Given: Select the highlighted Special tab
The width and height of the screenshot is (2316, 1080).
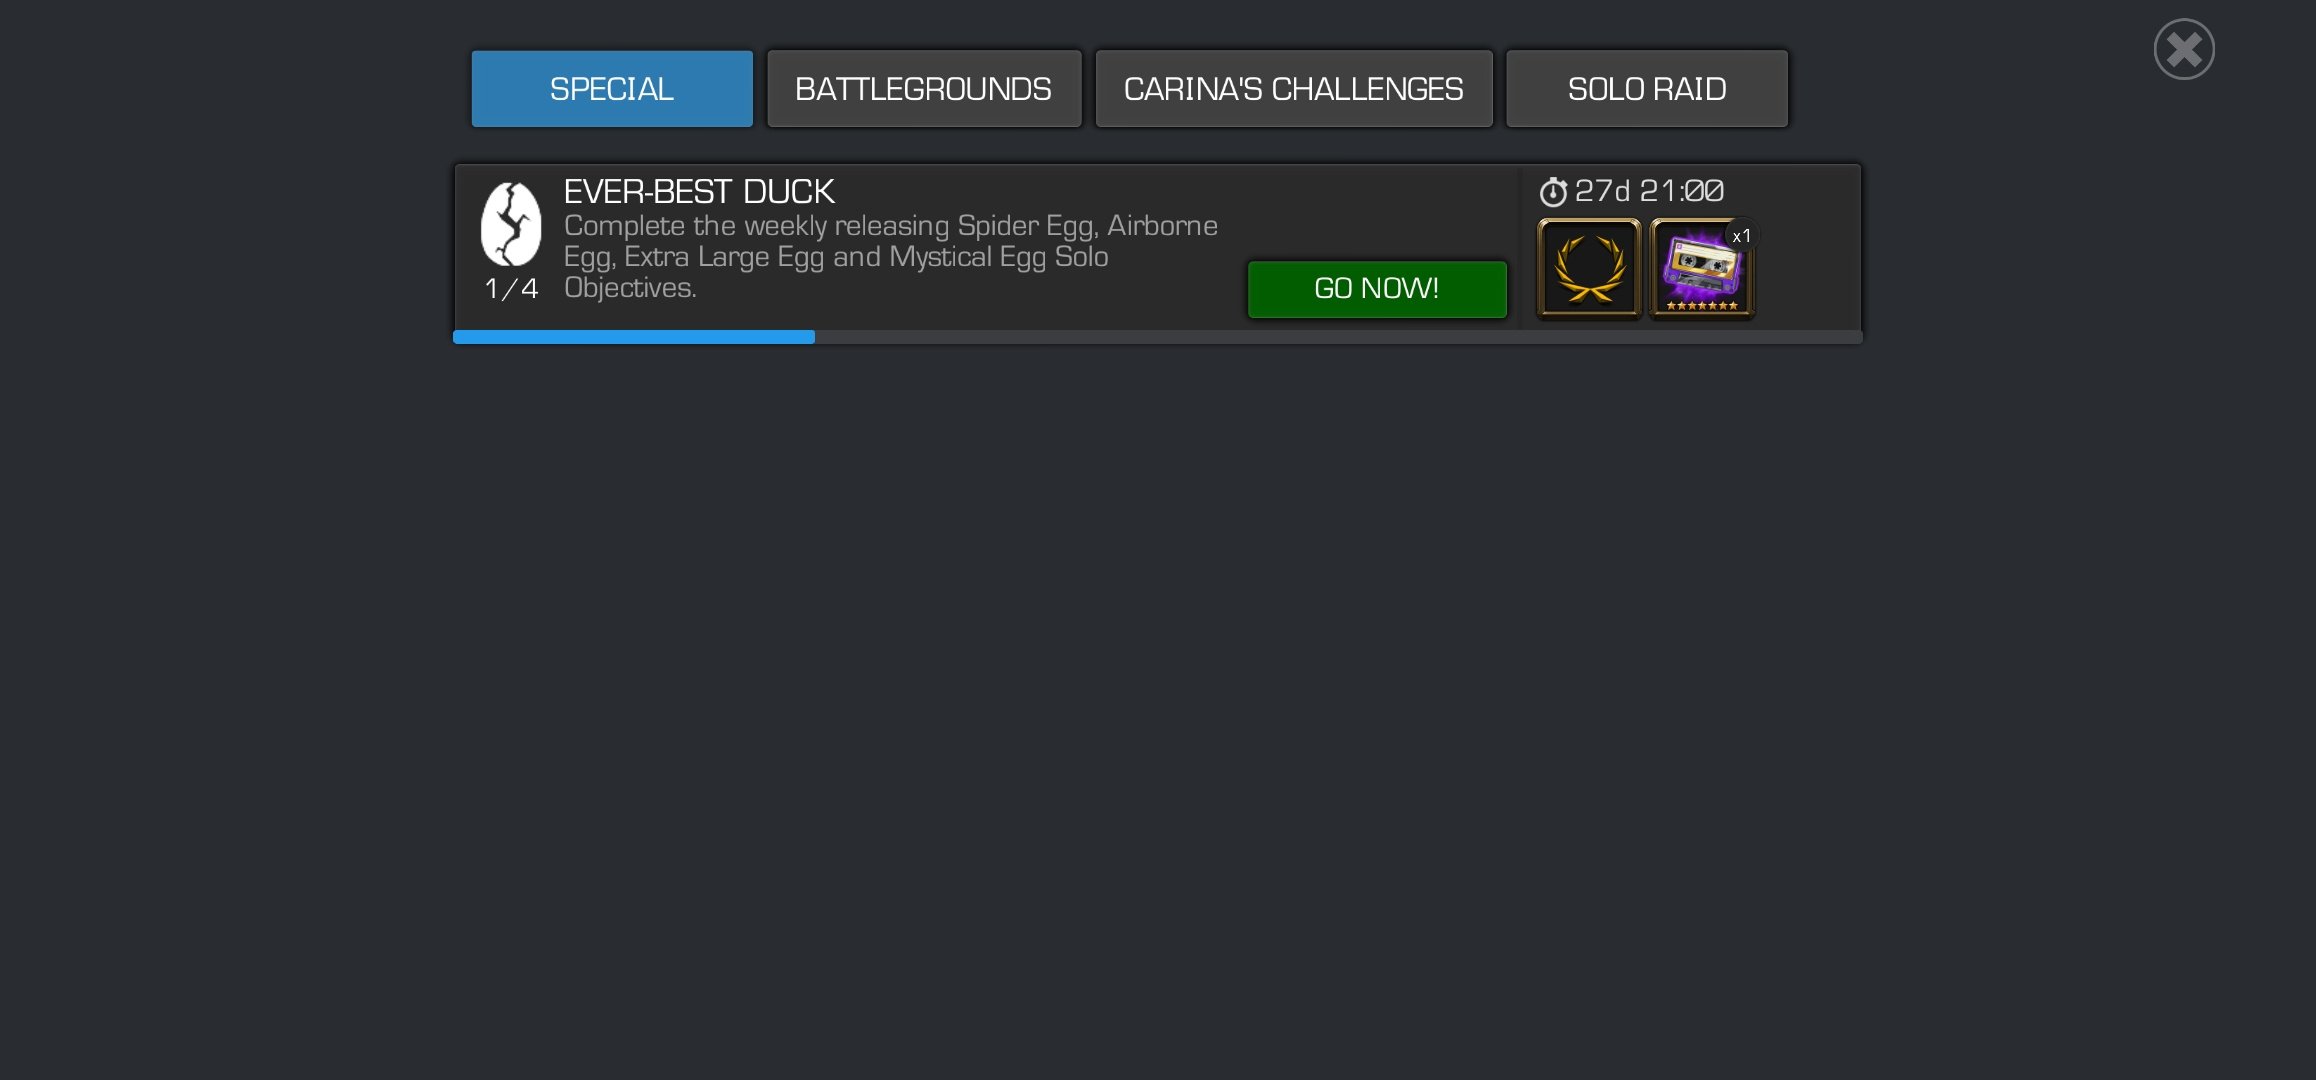Looking at the screenshot, I should (612, 89).
